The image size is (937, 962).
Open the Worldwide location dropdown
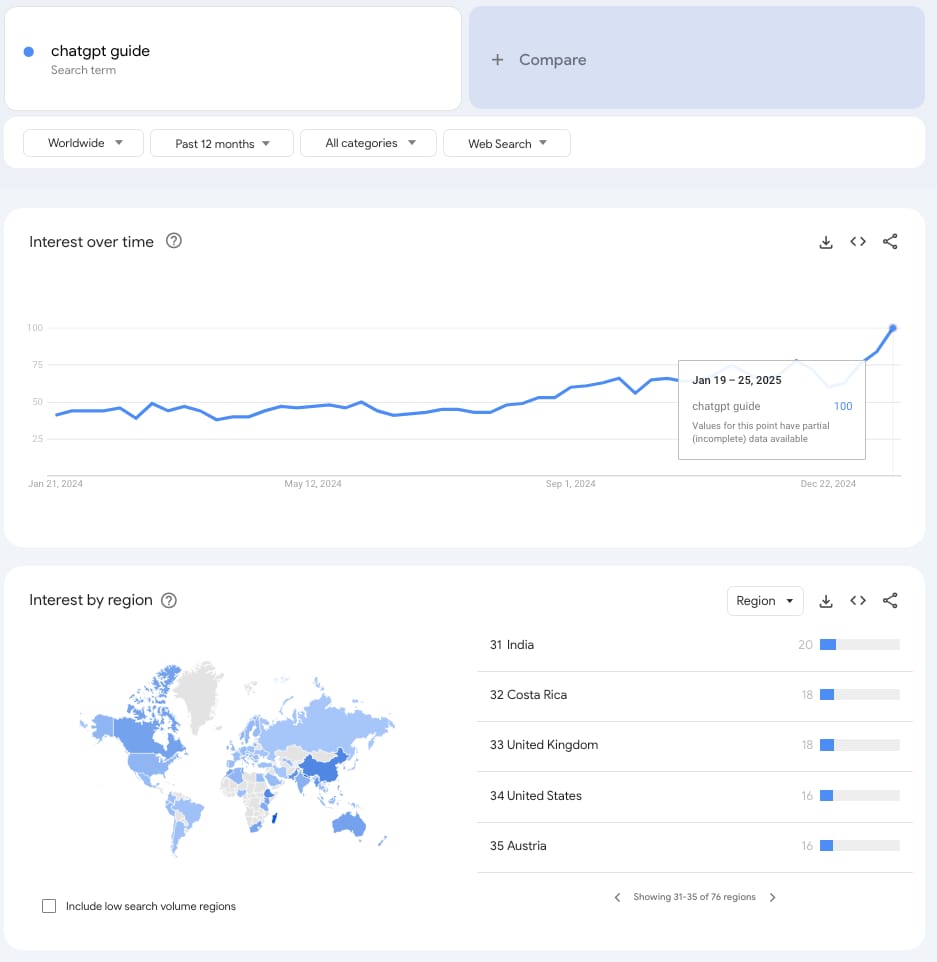click(x=84, y=143)
